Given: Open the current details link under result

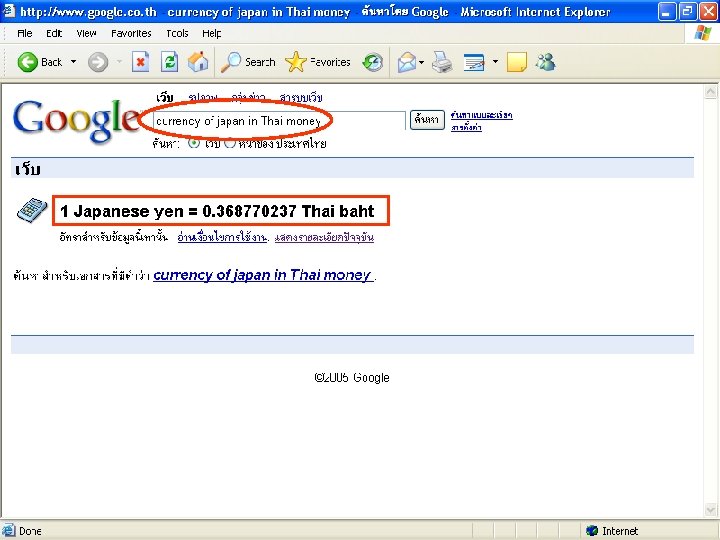Looking at the screenshot, I should (324, 237).
